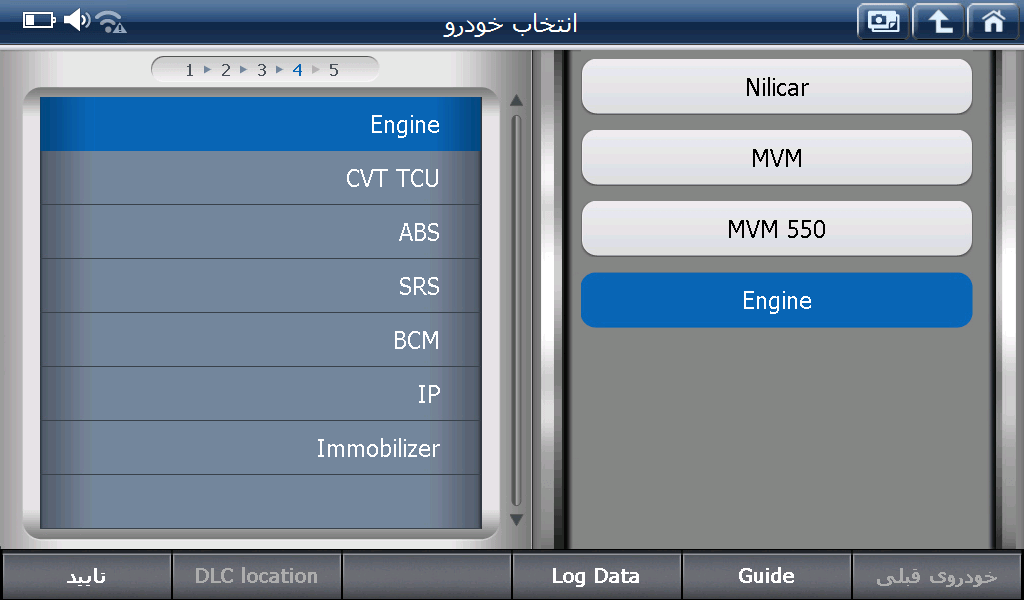
Task: Click the speaker volume icon
Action: pos(76,20)
